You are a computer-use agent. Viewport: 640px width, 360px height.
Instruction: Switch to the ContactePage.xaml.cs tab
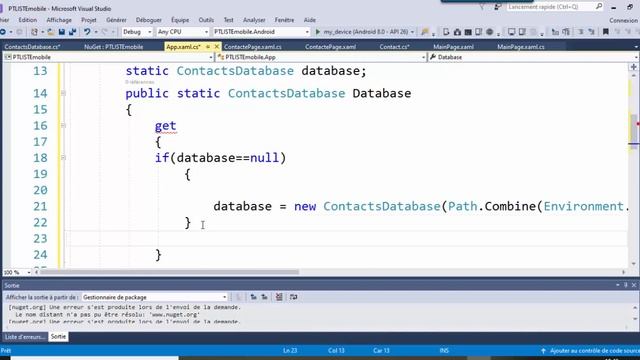pyautogui.click(x=253, y=47)
